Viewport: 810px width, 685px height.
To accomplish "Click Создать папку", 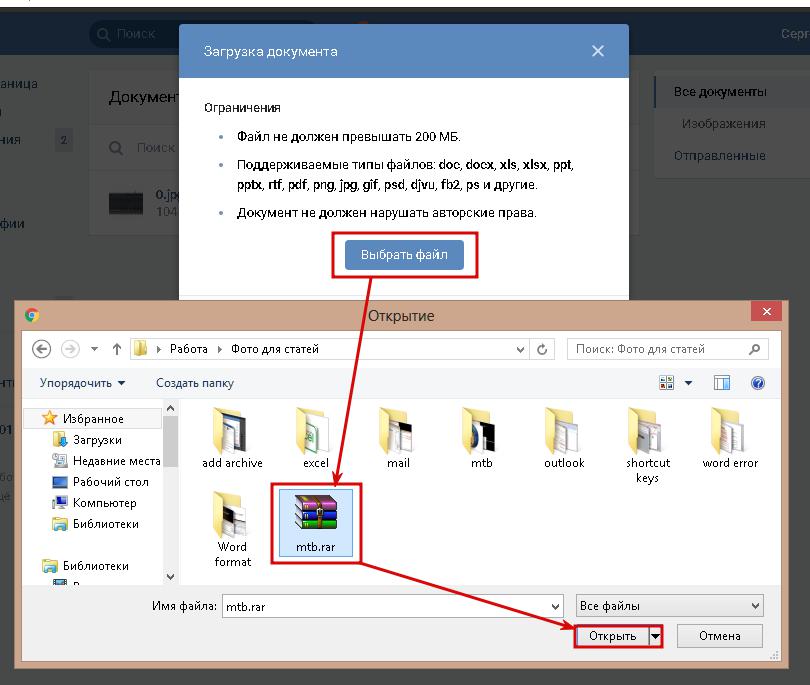I will tap(195, 383).
